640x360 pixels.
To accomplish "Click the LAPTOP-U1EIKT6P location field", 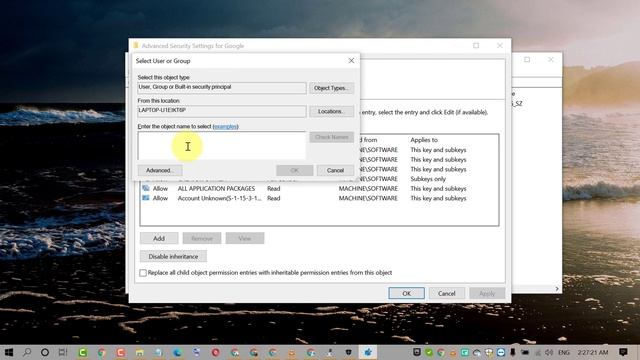I will pos(222,111).
